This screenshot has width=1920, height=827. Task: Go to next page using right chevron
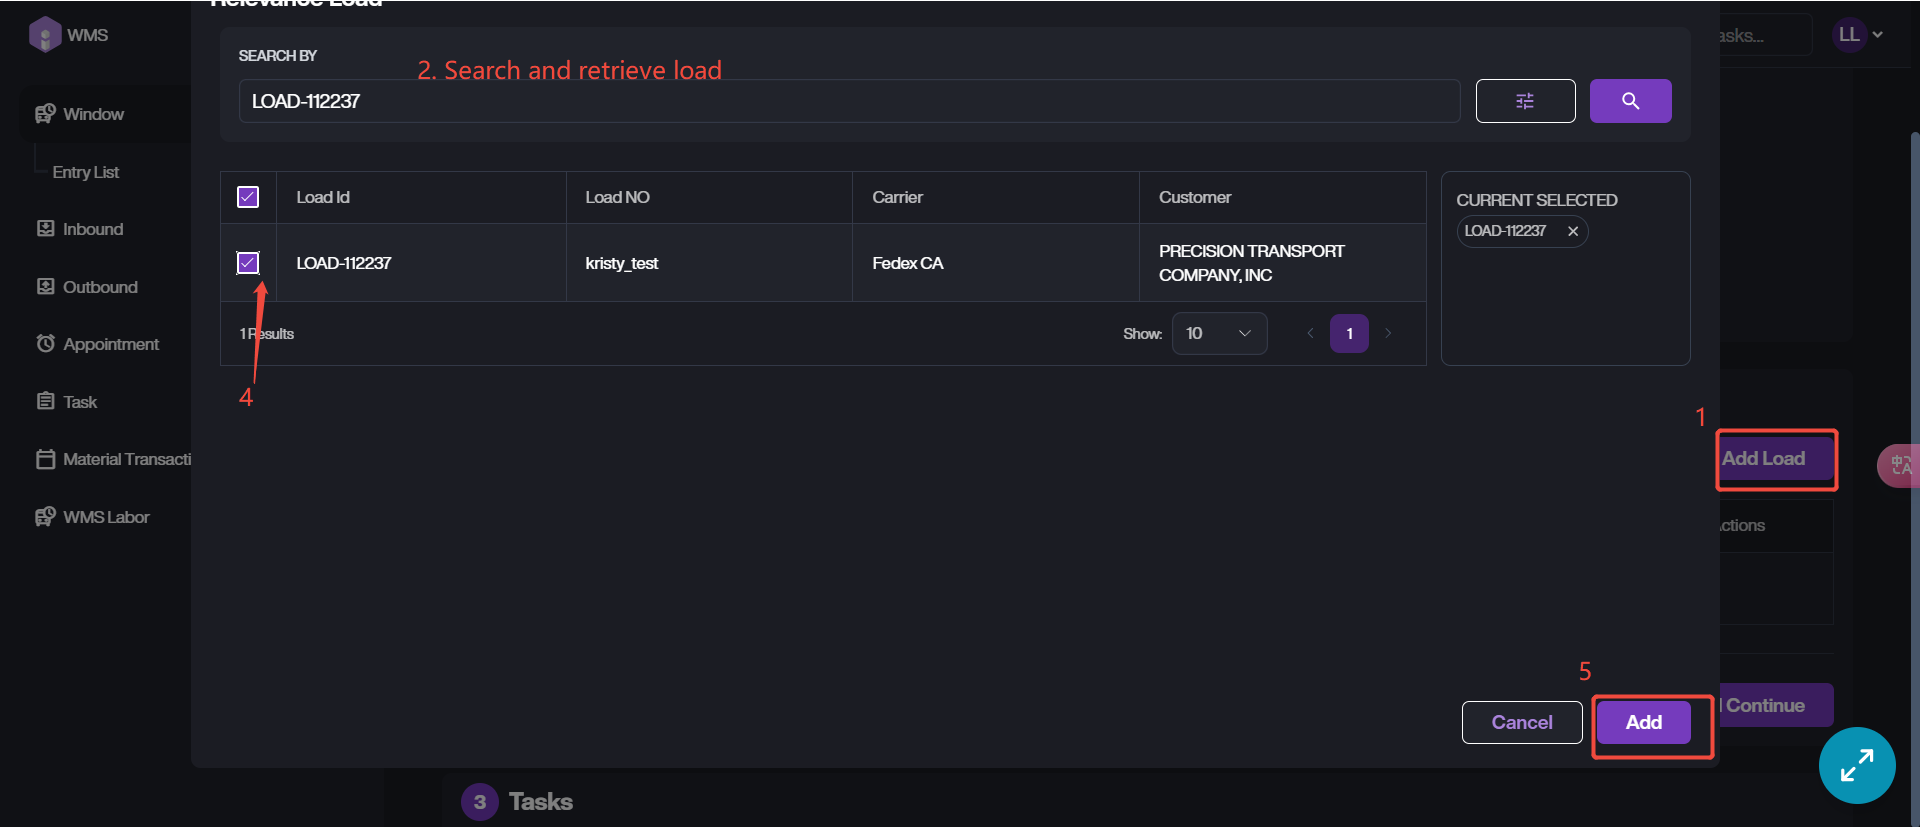coord(1388,334)
